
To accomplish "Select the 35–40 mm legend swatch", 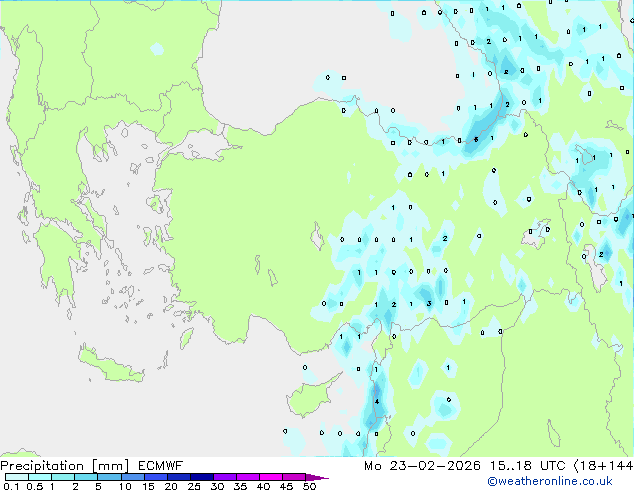I will coord(248,477).
